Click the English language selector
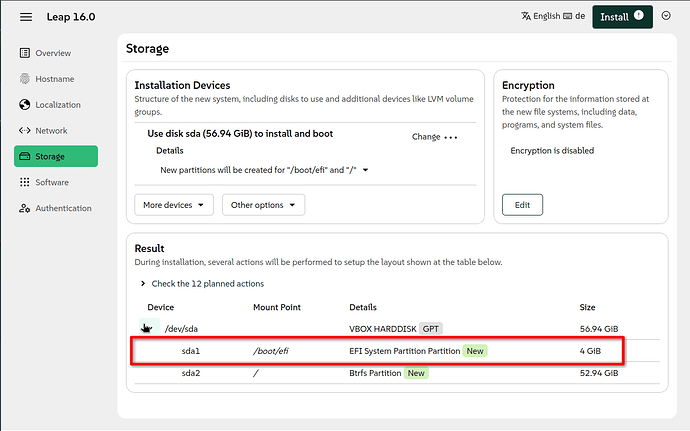Image resolution: width=690 pixels, height=431 pixels. 547,16
